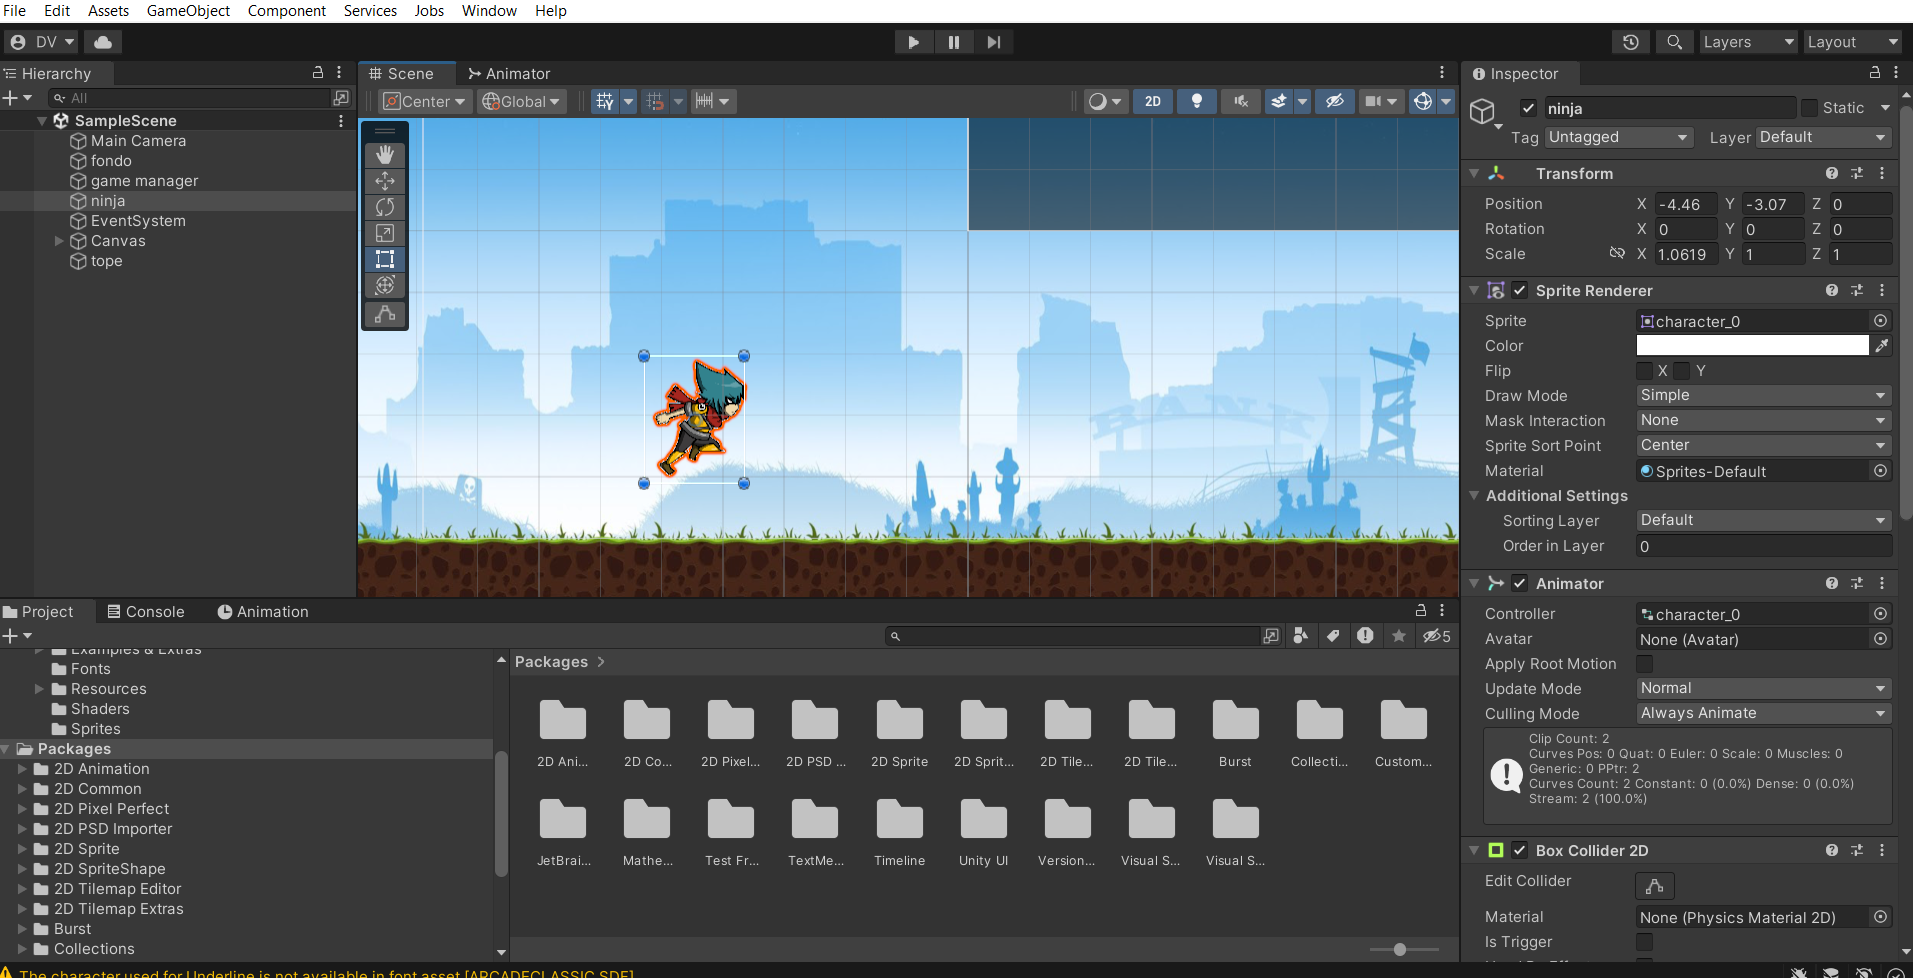Image resolution: width=1913 pixels, height=978 pixels.
Task: Collapse the Transform component
Action: (1474, 173)
